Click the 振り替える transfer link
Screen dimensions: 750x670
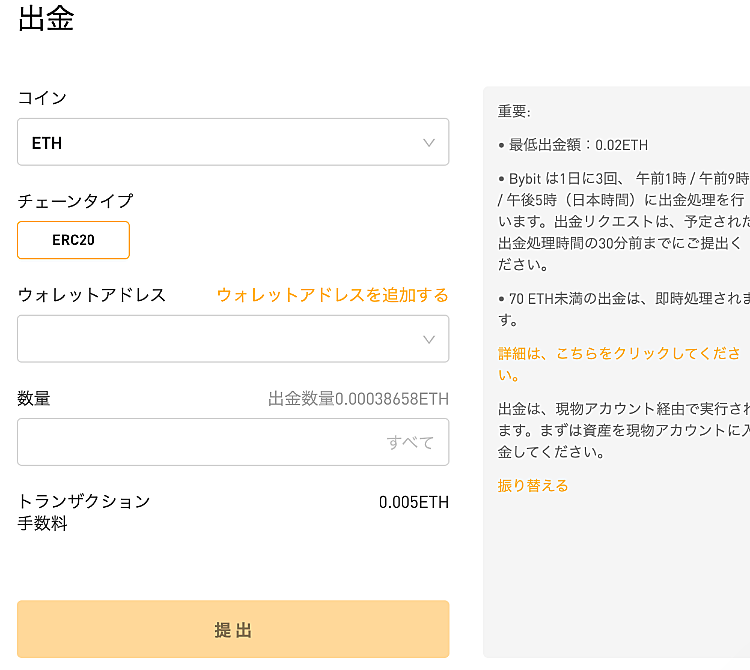click(x=533, y=486)
